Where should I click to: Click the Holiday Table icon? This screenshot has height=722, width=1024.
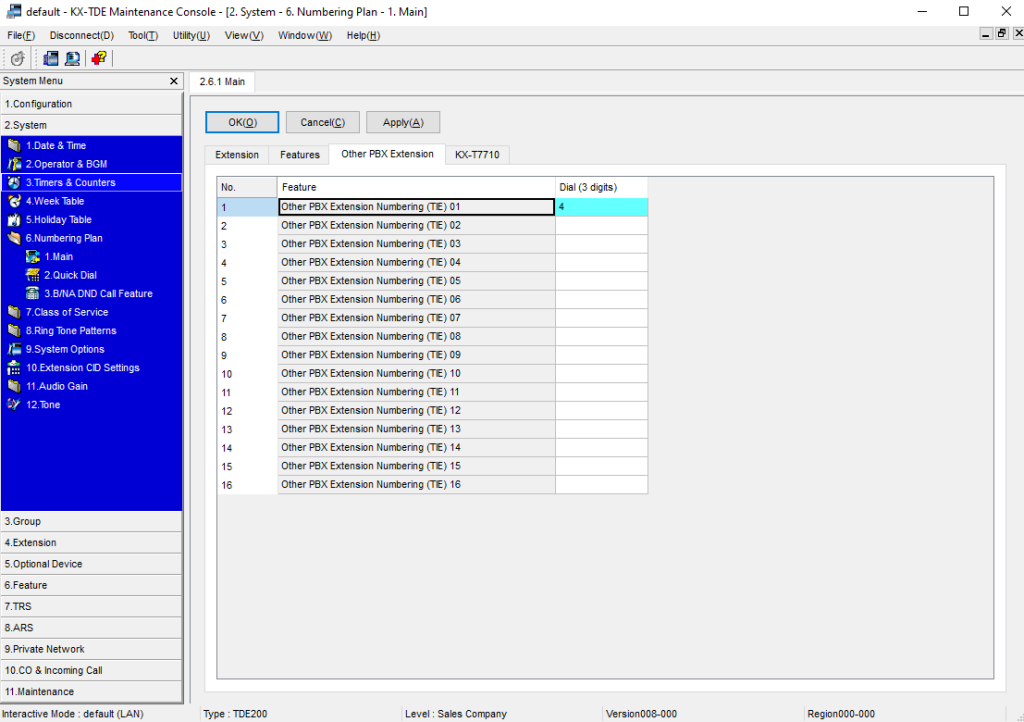click(14, 219)
